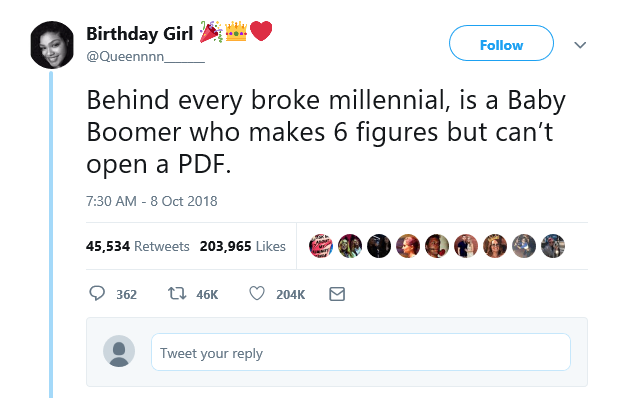Screen dimensions: 620x398
Task: Send tweet via envelope direct message icon
Action: 337,294
